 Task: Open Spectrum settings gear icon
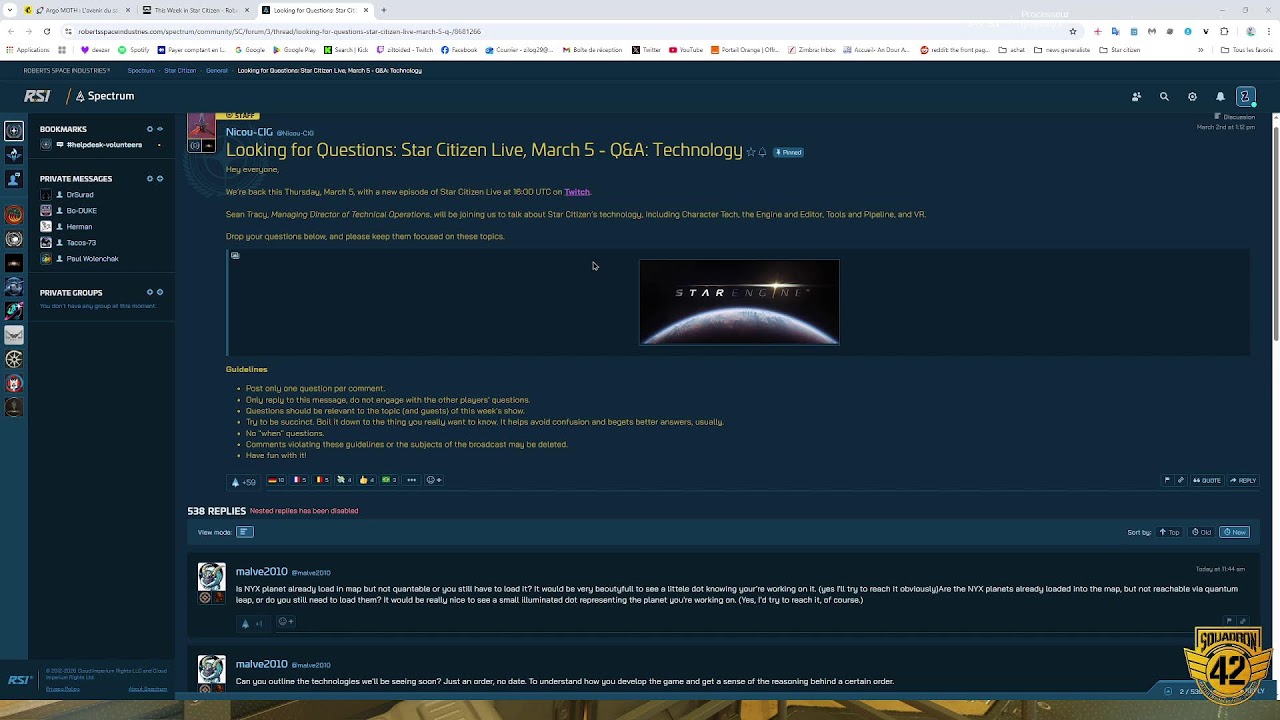point(1192,97)
